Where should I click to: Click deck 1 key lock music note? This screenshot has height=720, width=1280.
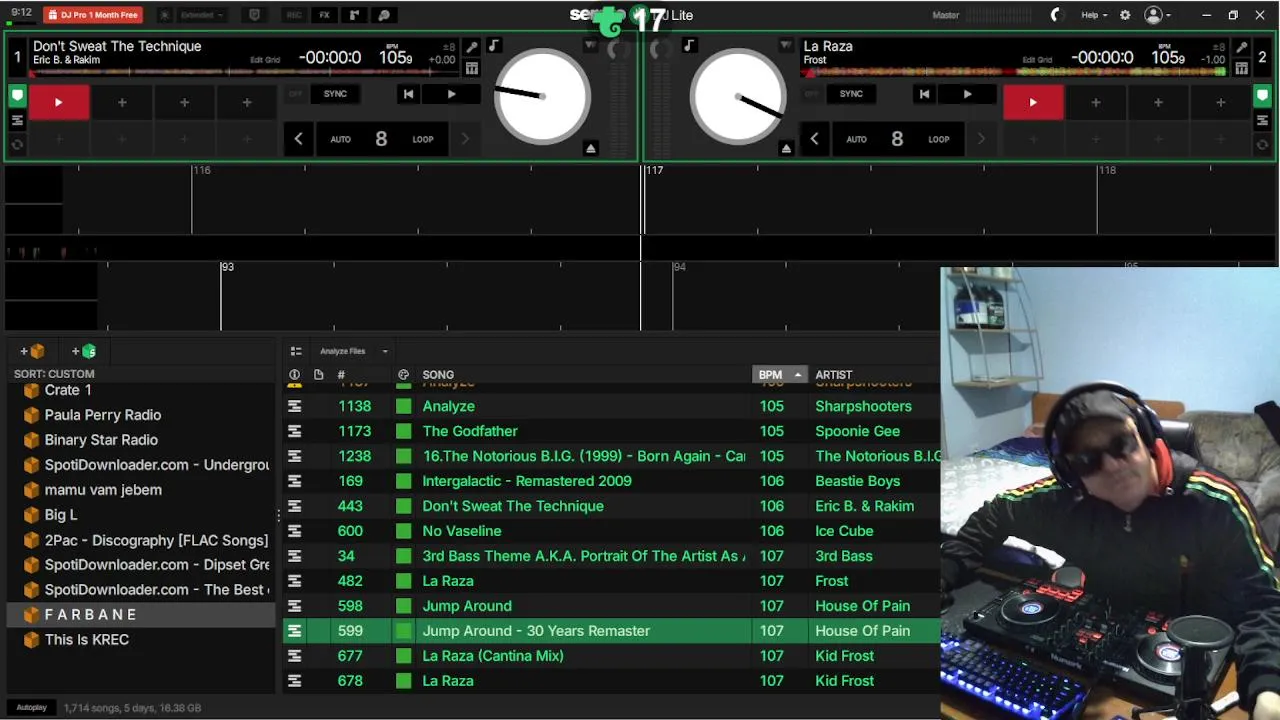tap(493, 46)
